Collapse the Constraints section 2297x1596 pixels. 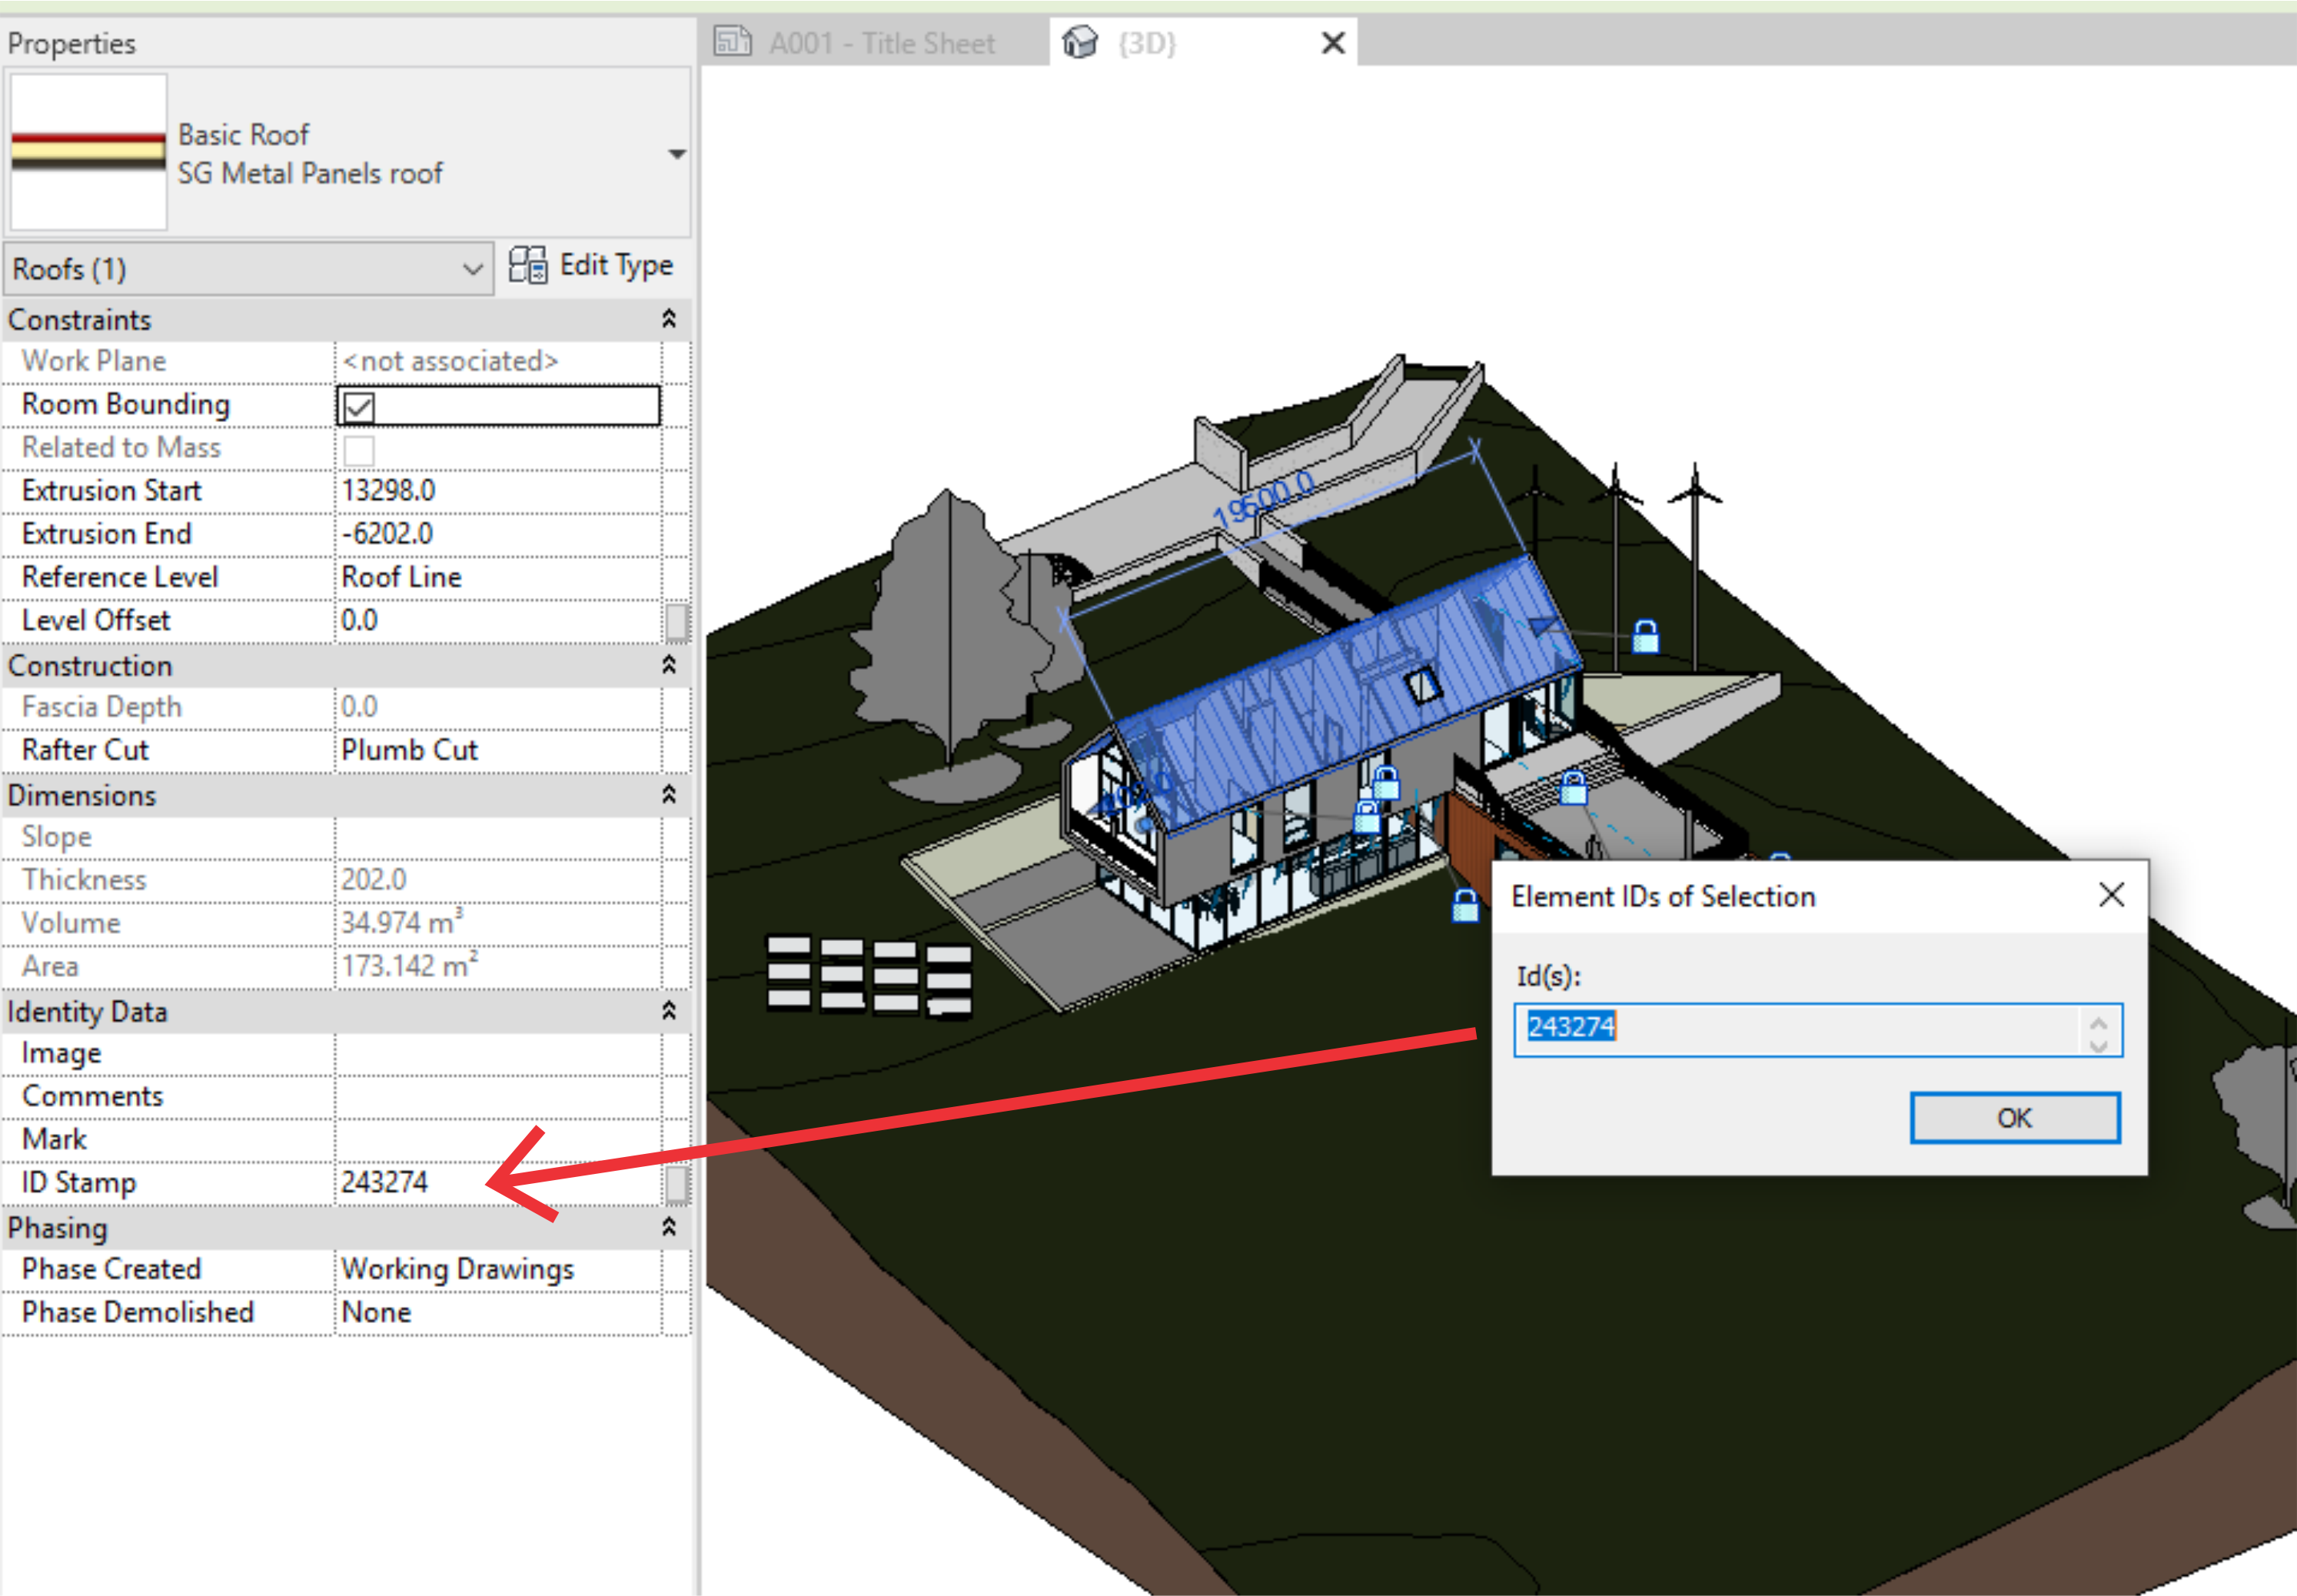(669, 319)
